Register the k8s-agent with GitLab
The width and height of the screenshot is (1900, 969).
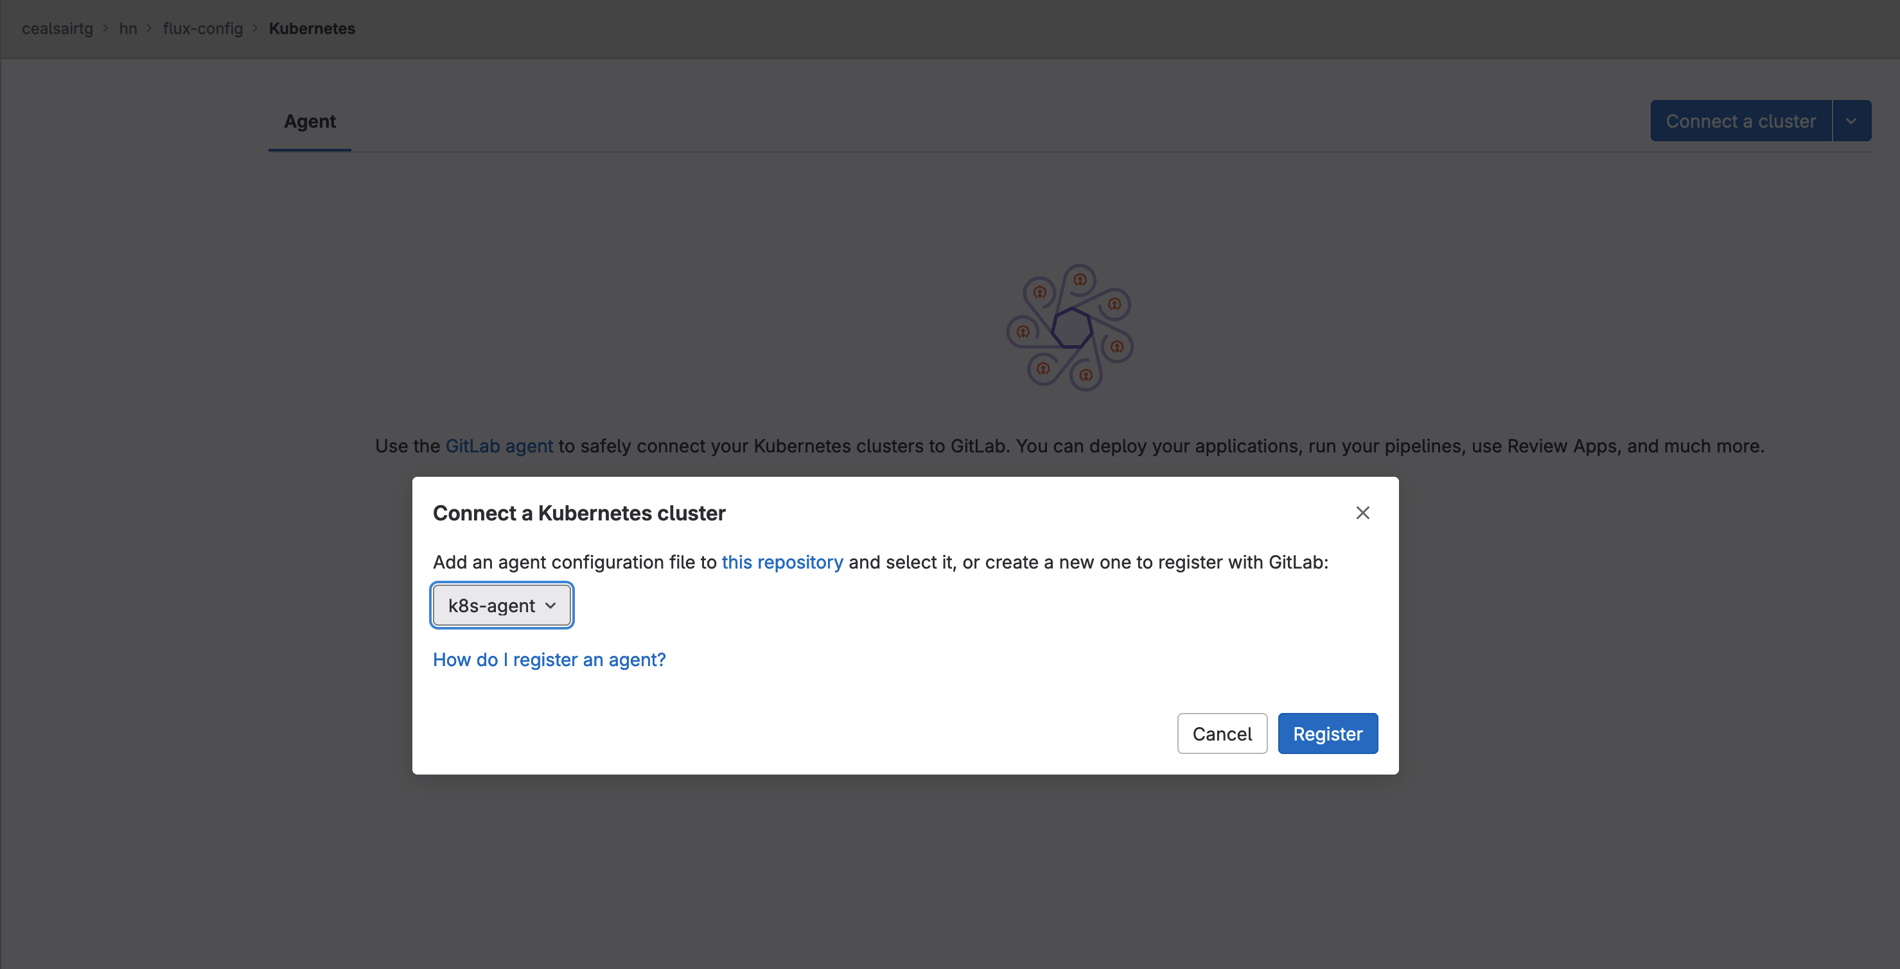tap(1327, 733)
